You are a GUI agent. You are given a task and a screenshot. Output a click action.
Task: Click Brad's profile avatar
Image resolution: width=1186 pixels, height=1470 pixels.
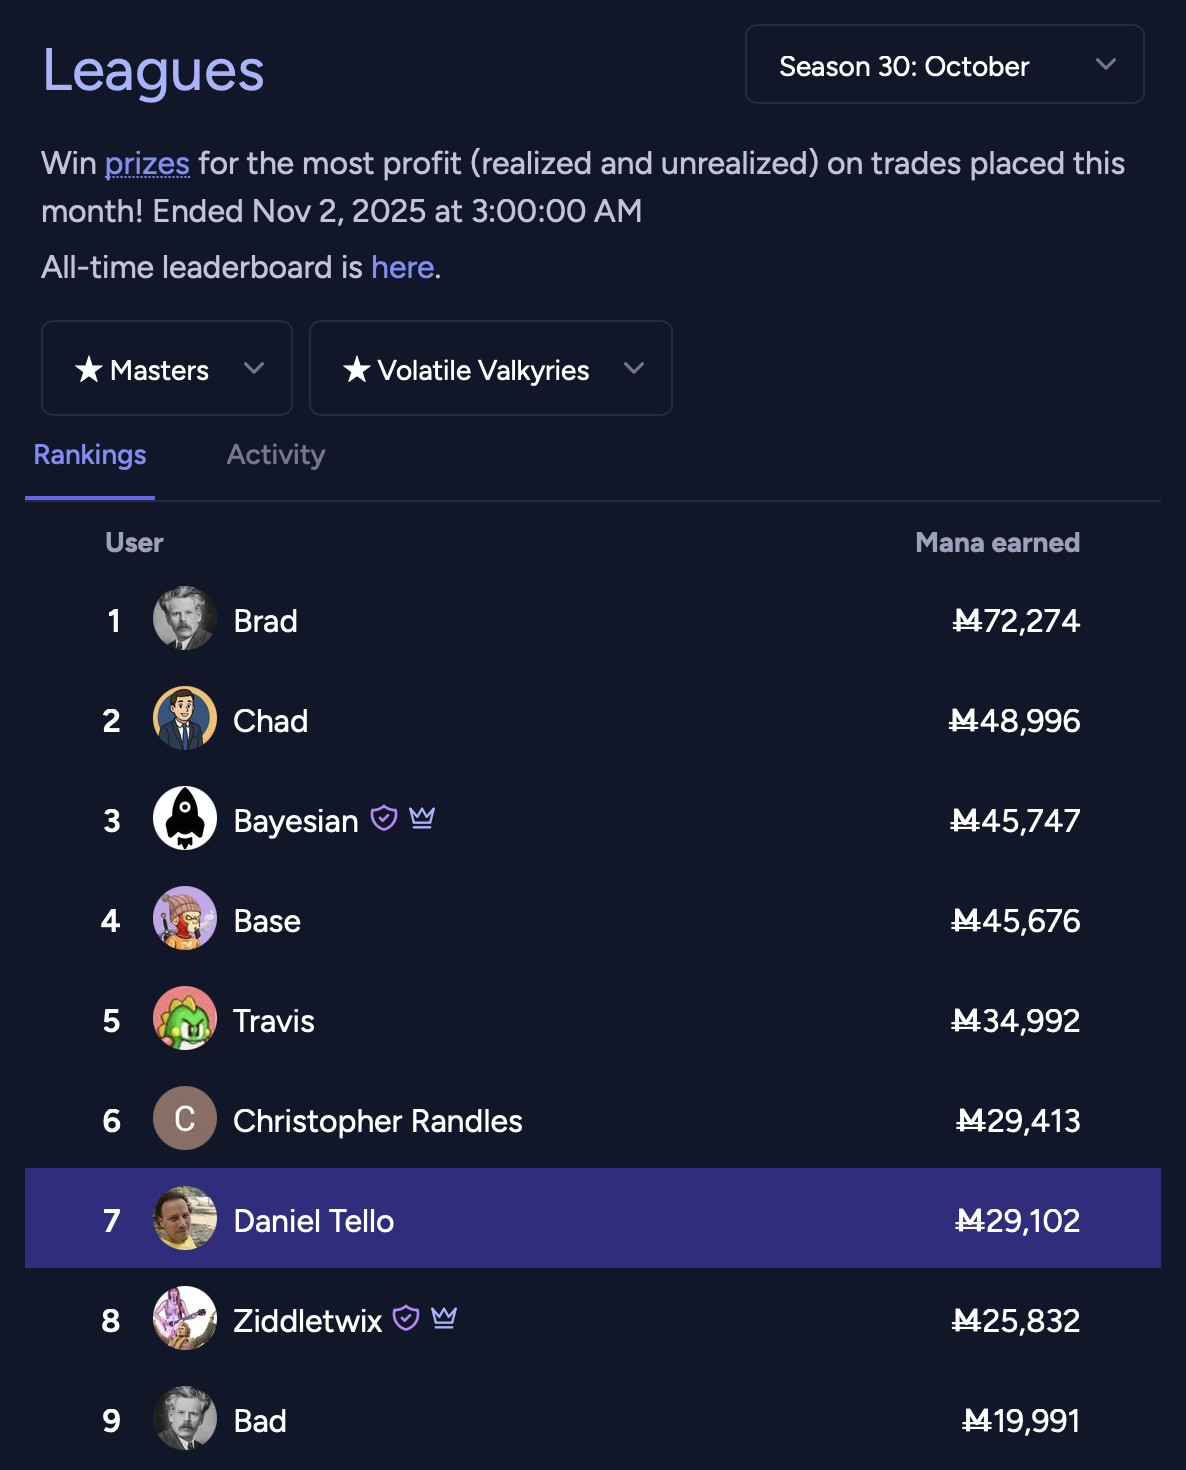click(x=185, y=619)
